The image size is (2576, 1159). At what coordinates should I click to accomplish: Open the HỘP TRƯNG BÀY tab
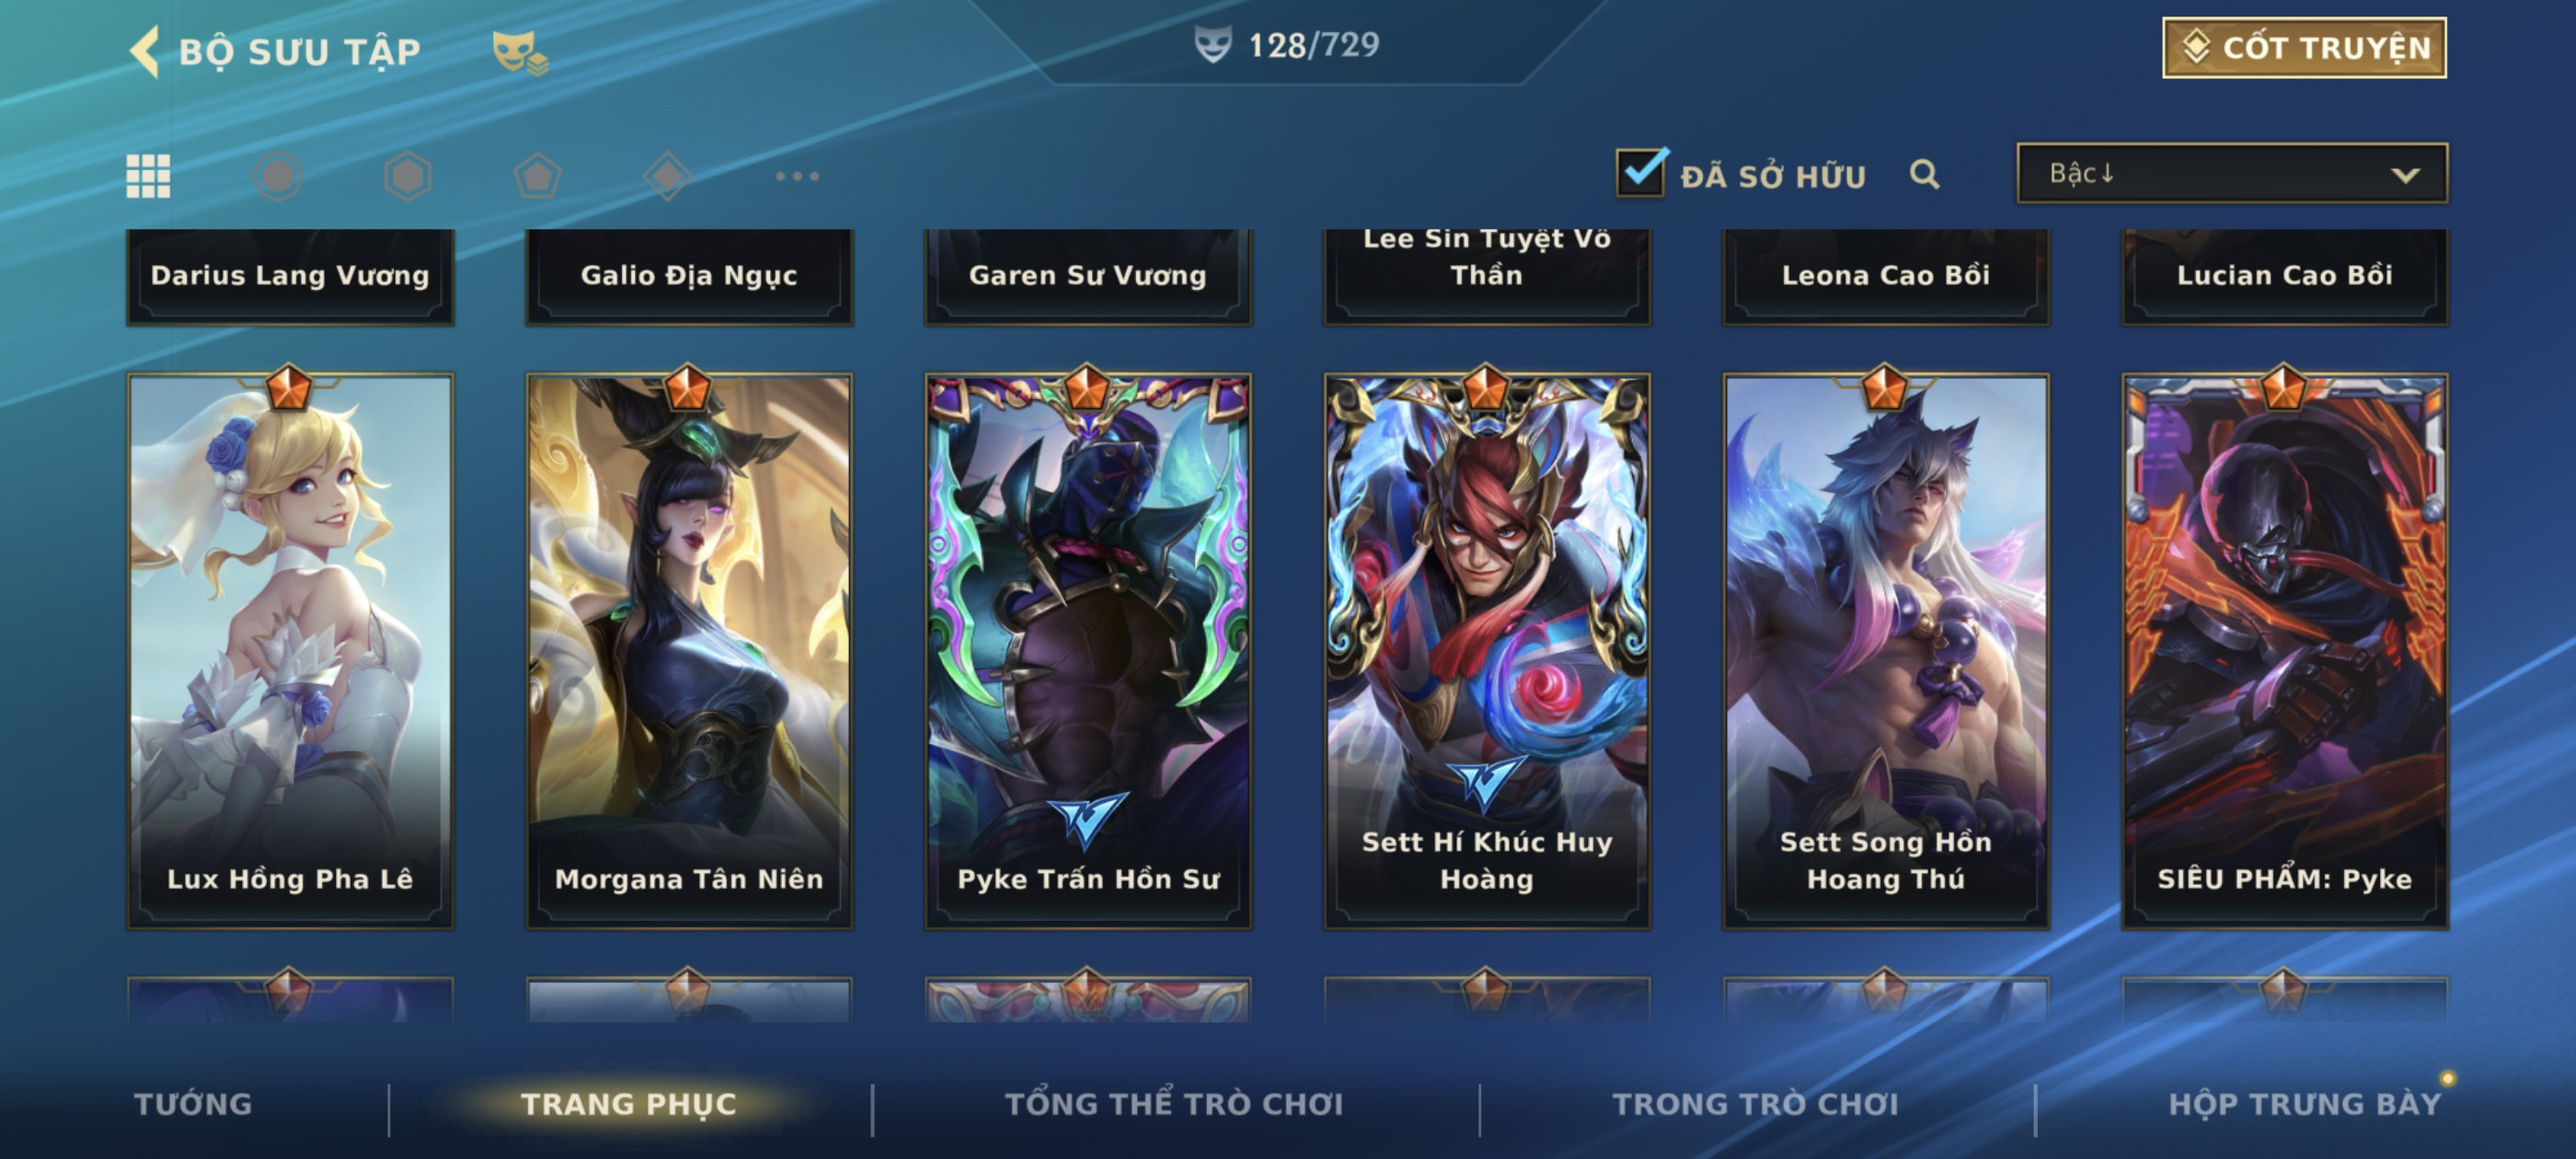coord(2304,1103)
